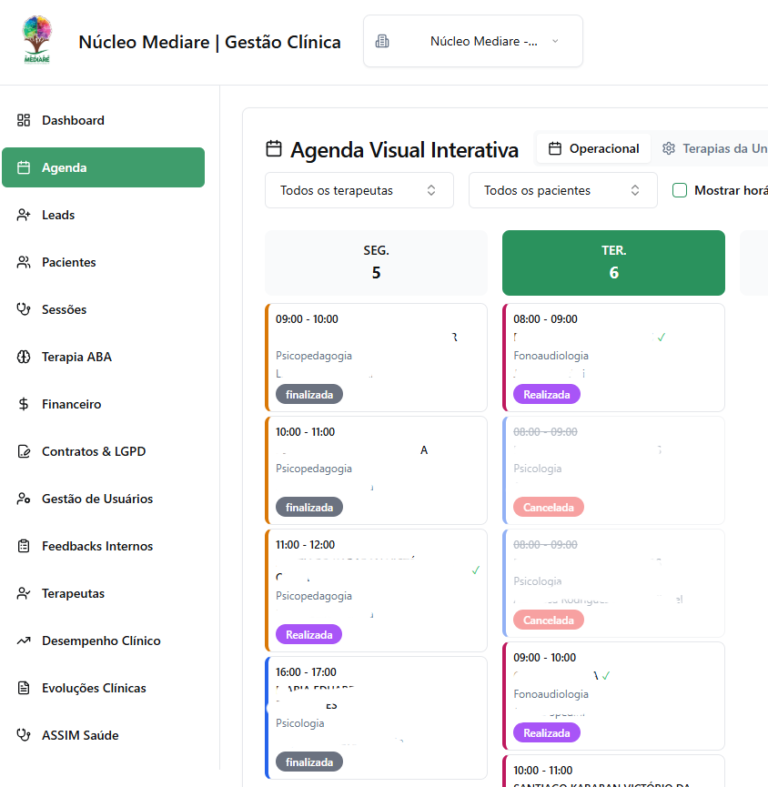Click the Terapia ABA brain icon
Image resolution: width=768 pixels, height=787 pixels.
click(24, 357)
